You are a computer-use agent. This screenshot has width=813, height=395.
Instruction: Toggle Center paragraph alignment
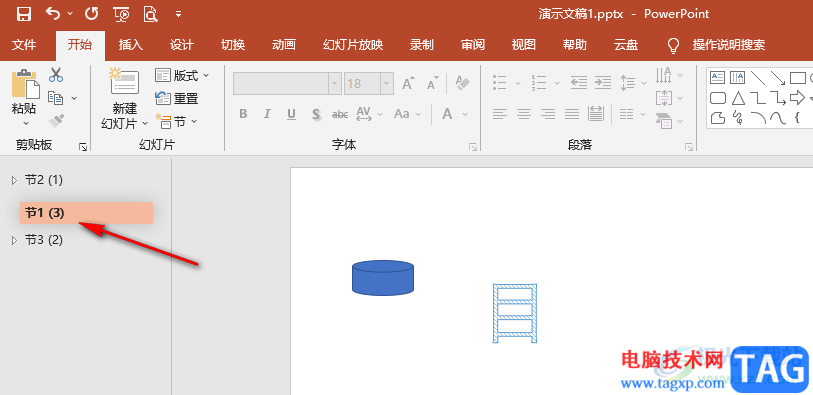(x=524, y=114)
